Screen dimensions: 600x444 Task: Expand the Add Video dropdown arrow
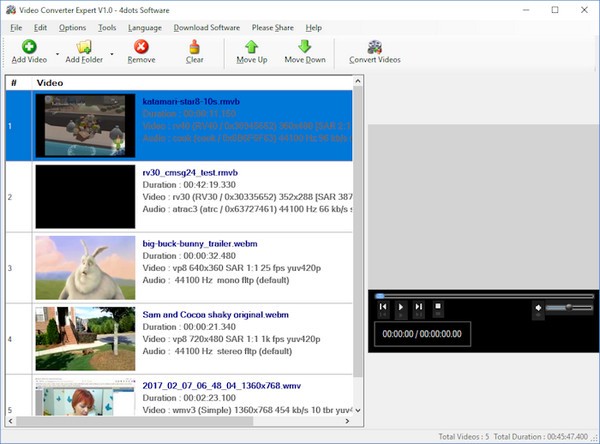tap(58, 52)
